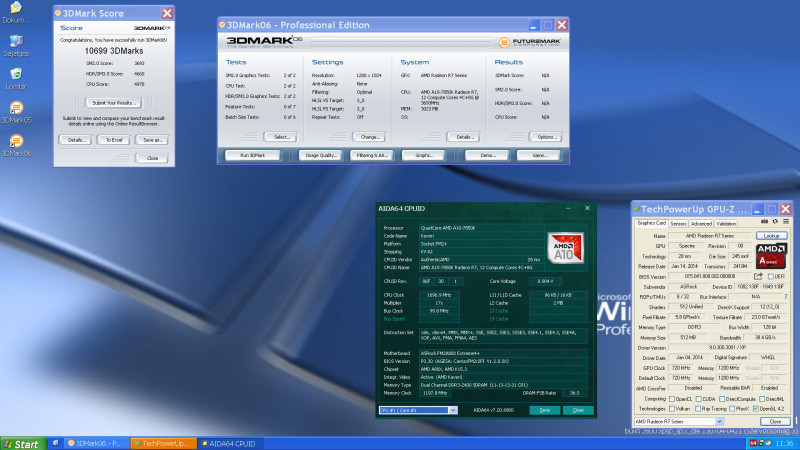
Task: Toggle the DirectCompute checkbox
Action: click(722, 399)
